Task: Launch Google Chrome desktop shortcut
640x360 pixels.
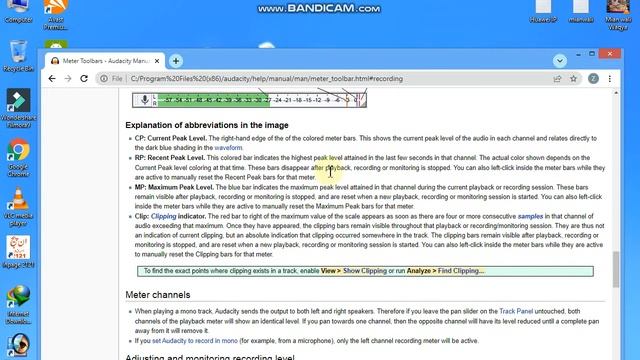Action: point(18,157)
